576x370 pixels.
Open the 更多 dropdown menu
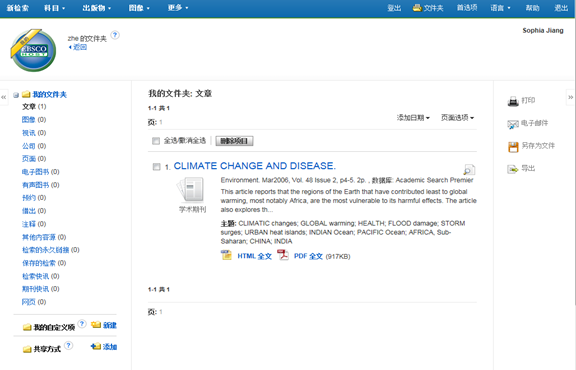point(178,7)
